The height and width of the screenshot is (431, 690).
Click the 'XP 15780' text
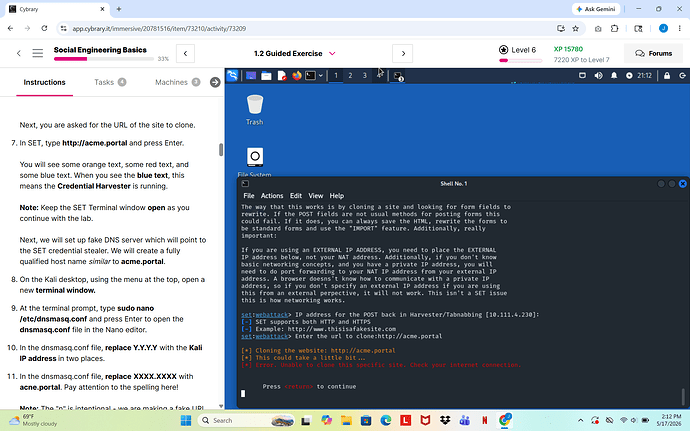click(x=568, y=49)
